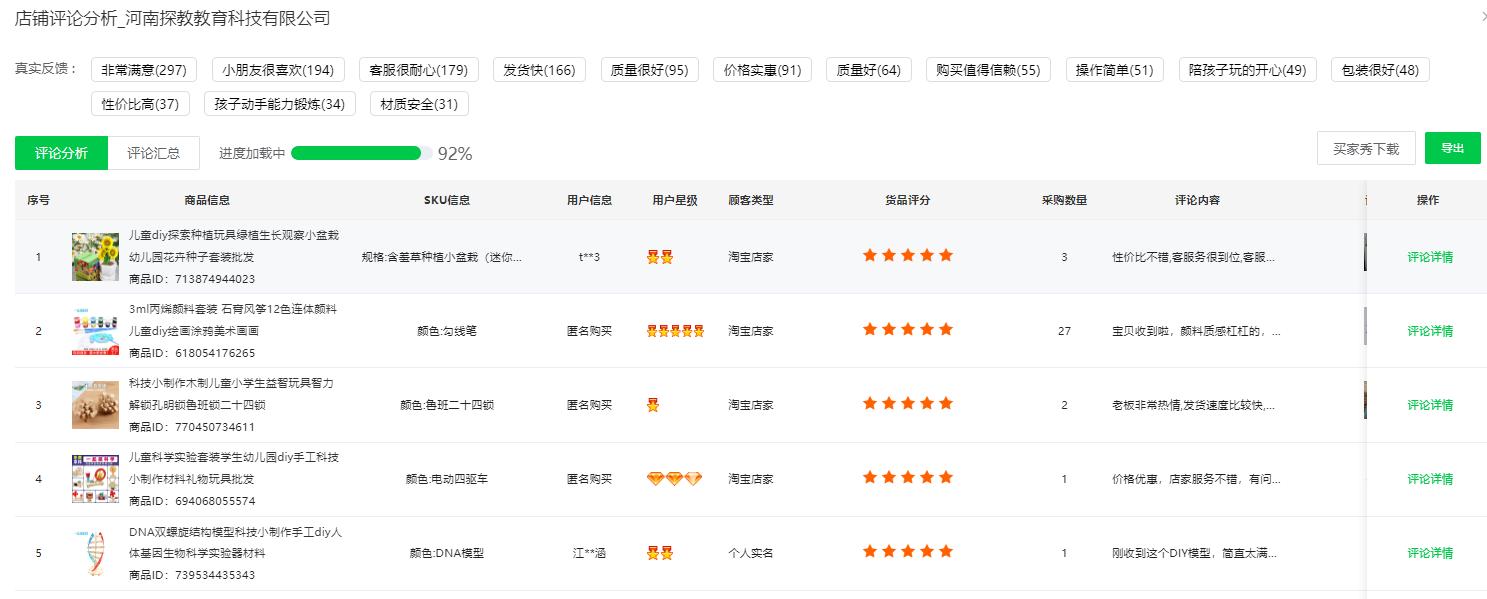This screenshot has width=1487, height=599.
Task: Click the collapse arrow at top right
Action: 1483,17
